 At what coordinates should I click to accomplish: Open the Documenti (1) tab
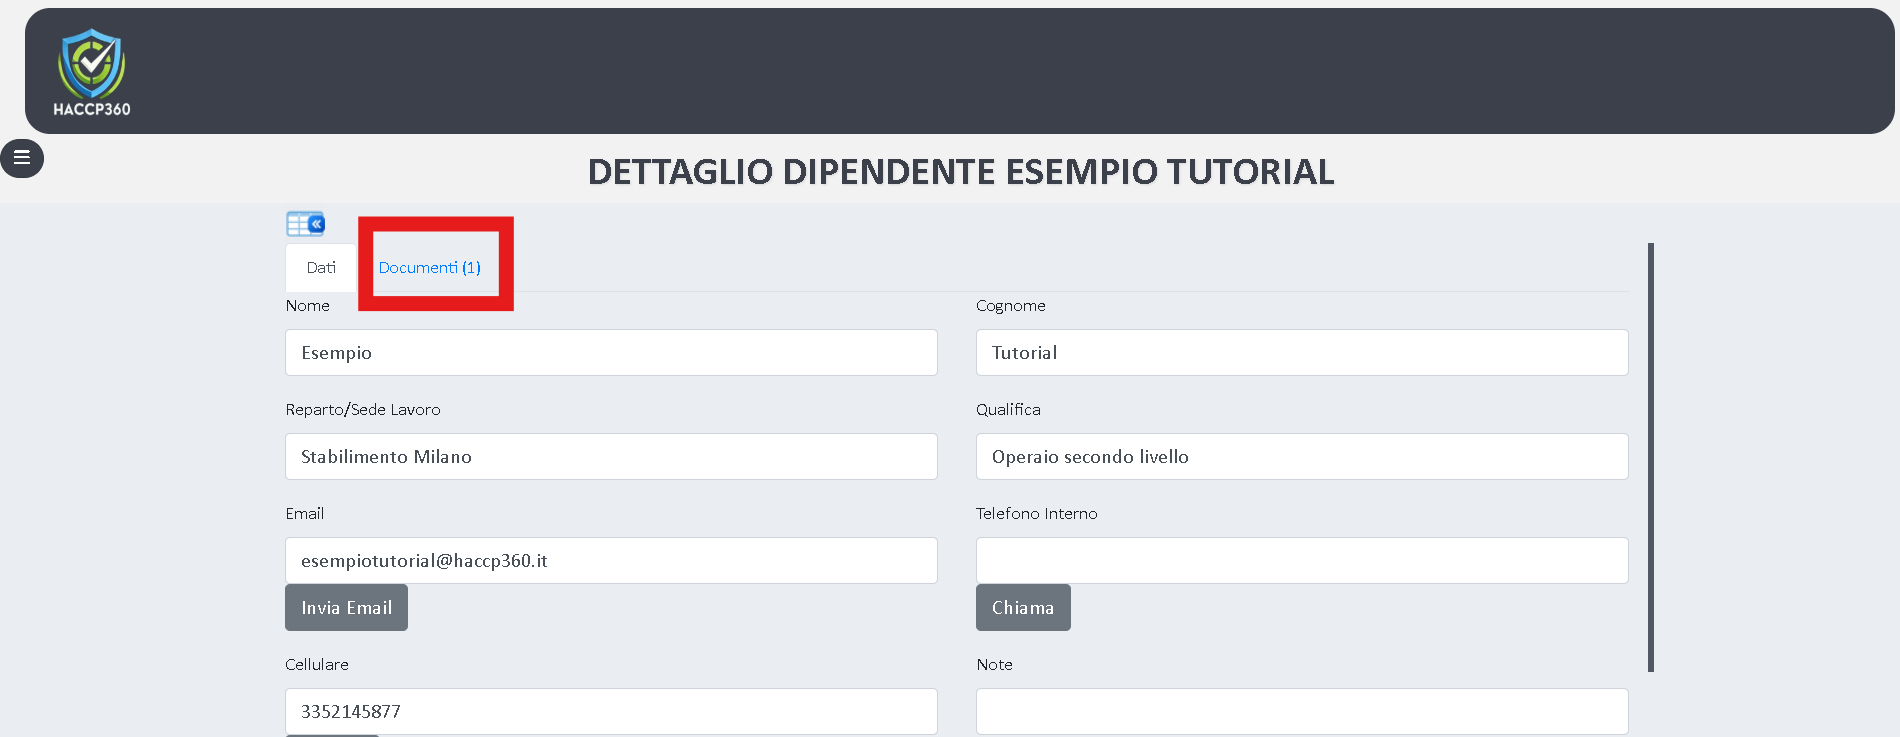[x=429, y=268]
